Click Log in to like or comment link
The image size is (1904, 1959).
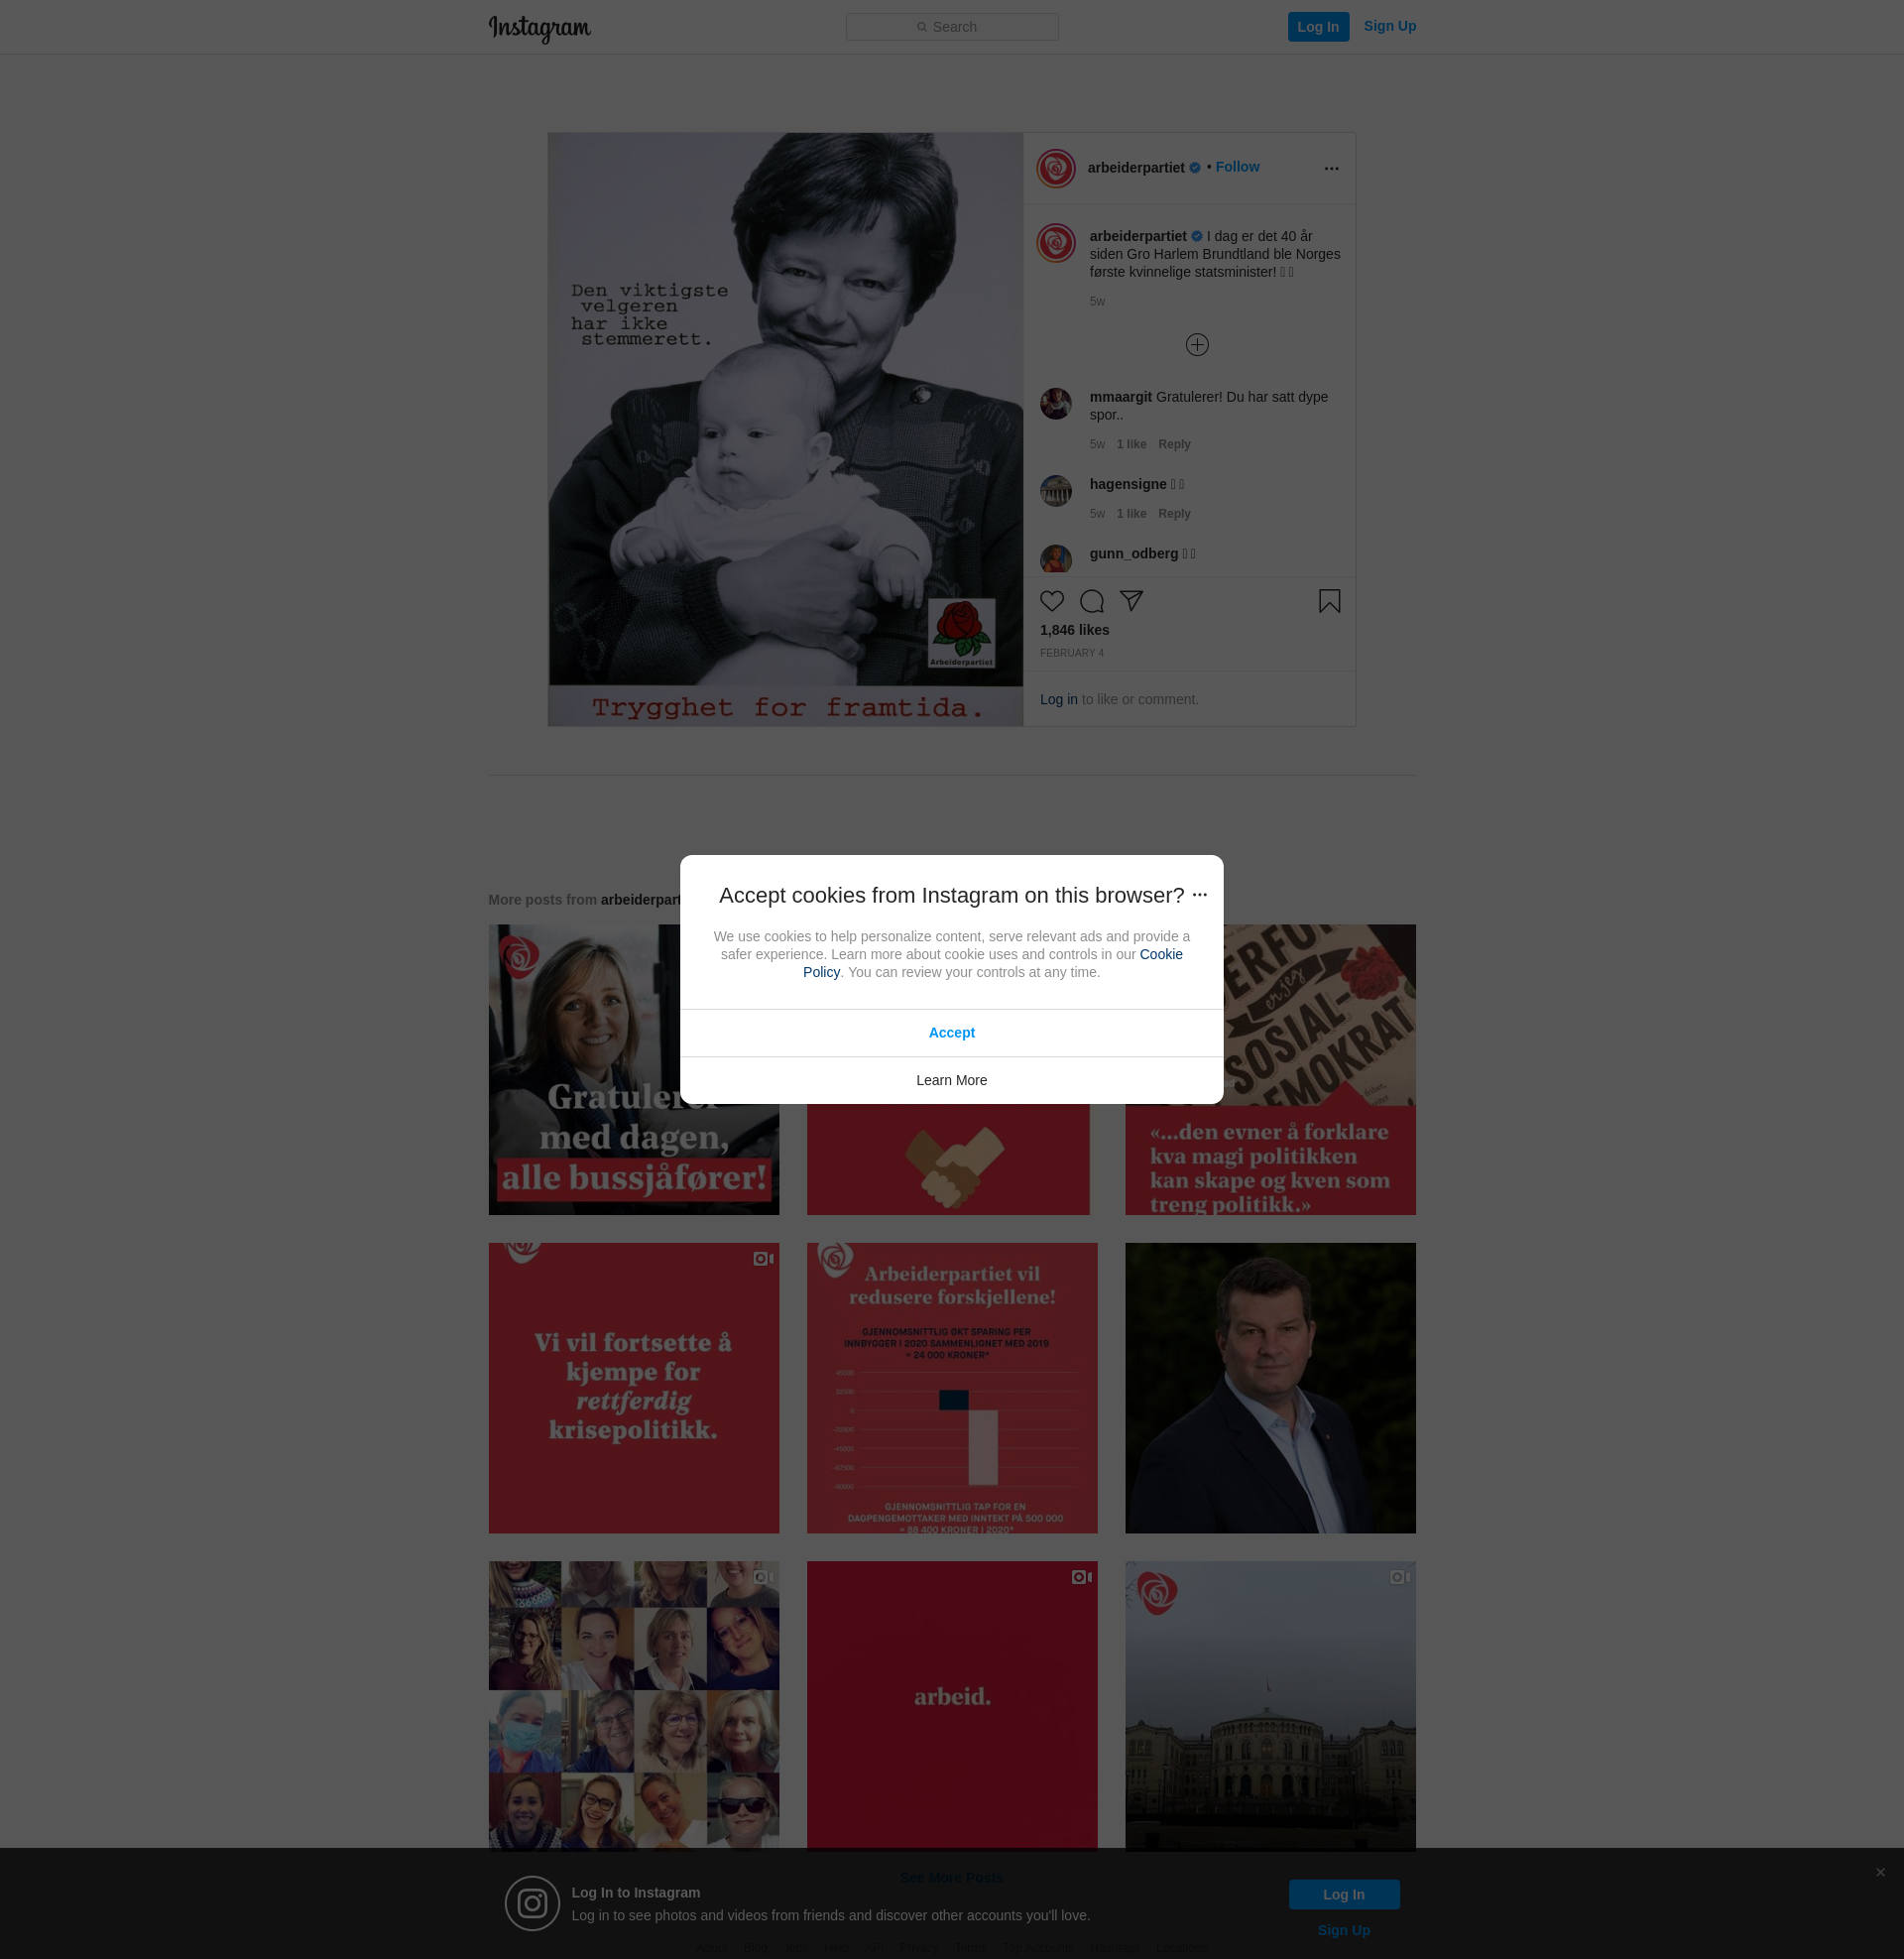coord(1058,699)
